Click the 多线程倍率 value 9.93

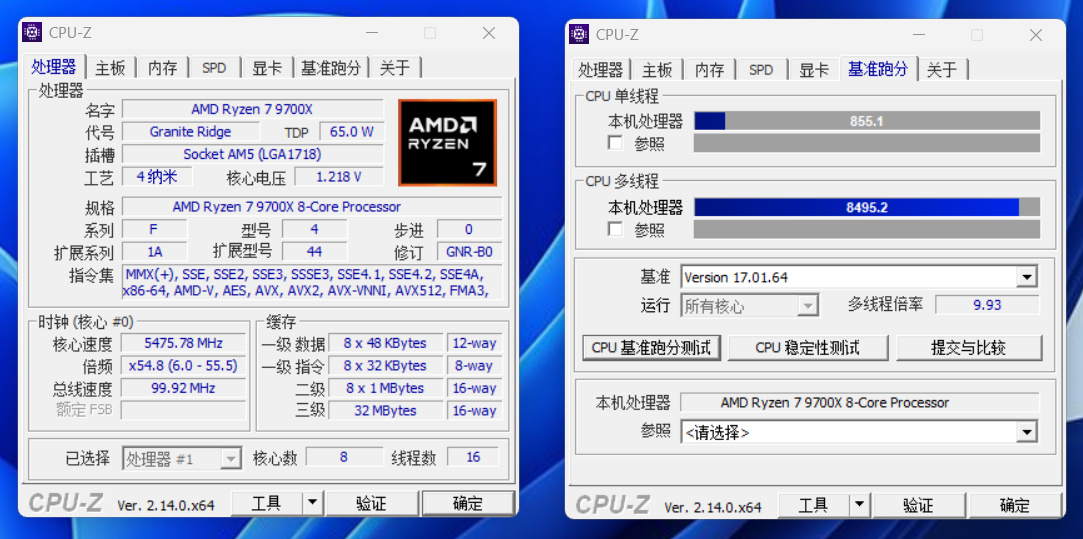coord(987,305)
